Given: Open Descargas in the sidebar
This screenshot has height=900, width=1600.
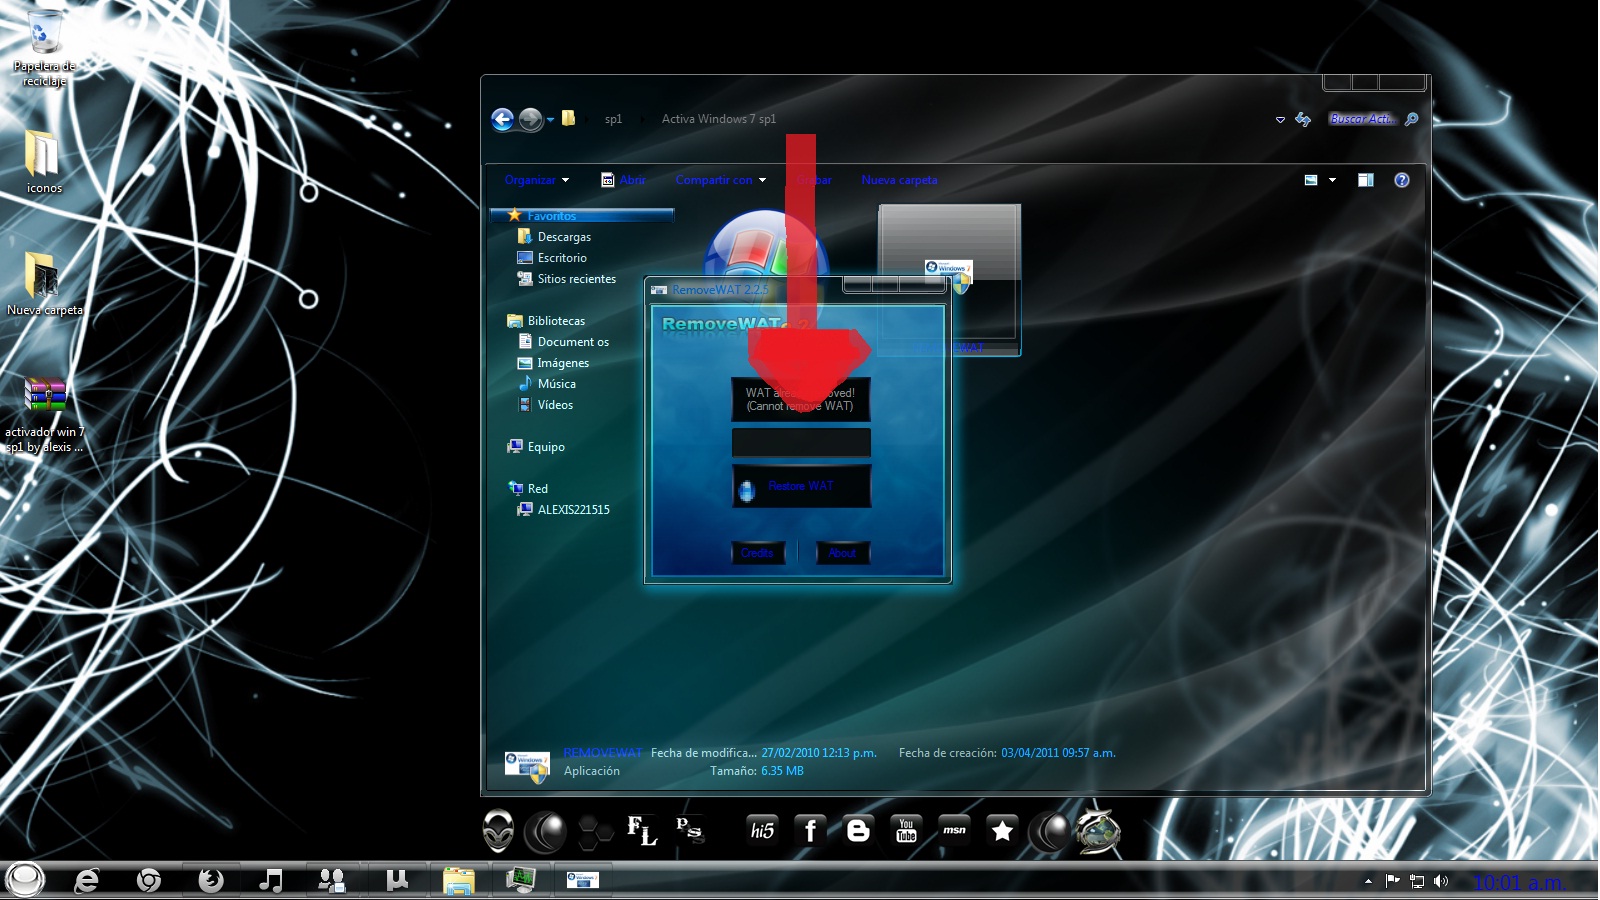Looking at the screenshot, I should pos(564,237).
